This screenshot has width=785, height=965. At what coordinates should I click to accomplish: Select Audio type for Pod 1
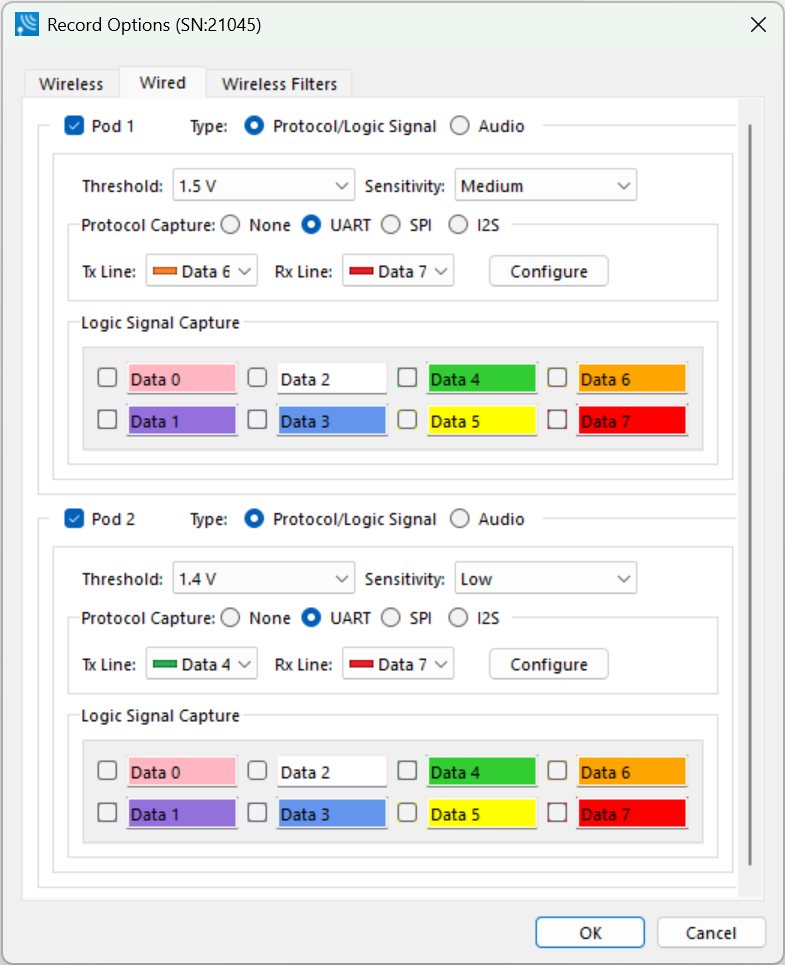[460, 126]
